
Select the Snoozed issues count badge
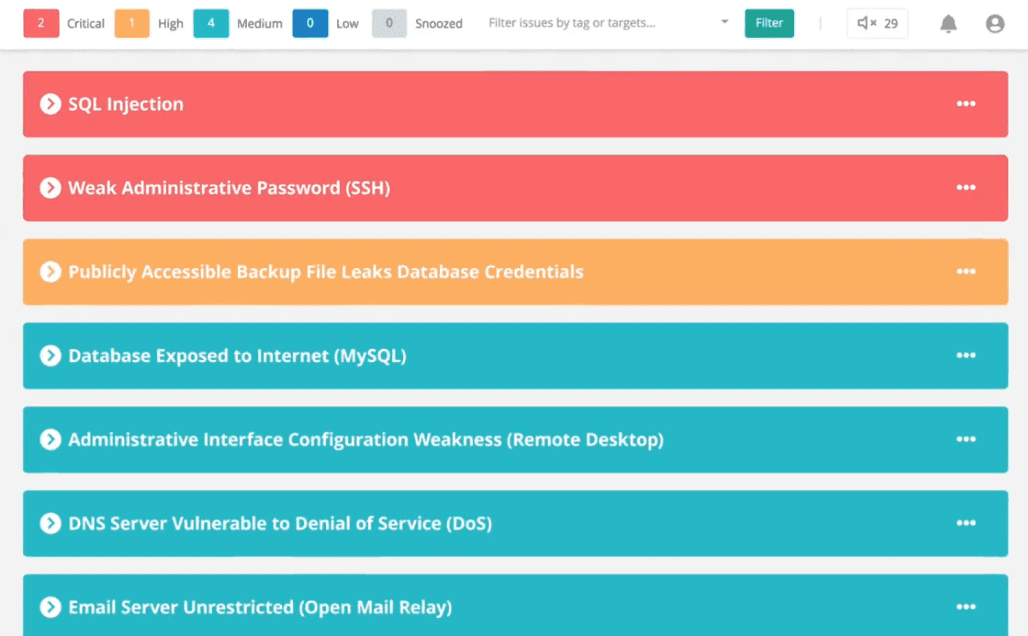point(389,23)
